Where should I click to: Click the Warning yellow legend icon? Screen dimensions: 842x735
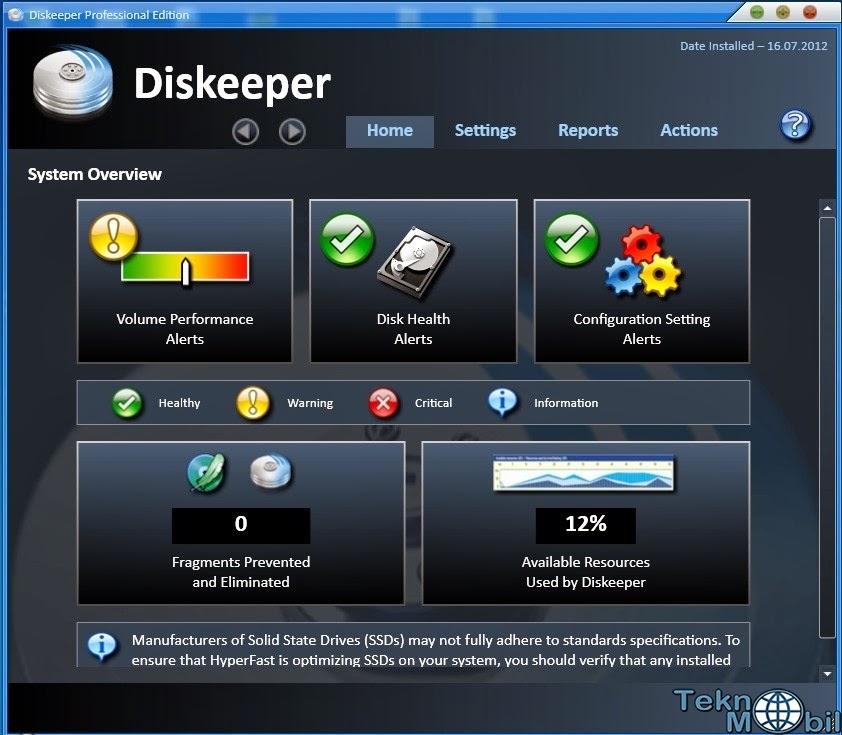click(x=253, y=403)
